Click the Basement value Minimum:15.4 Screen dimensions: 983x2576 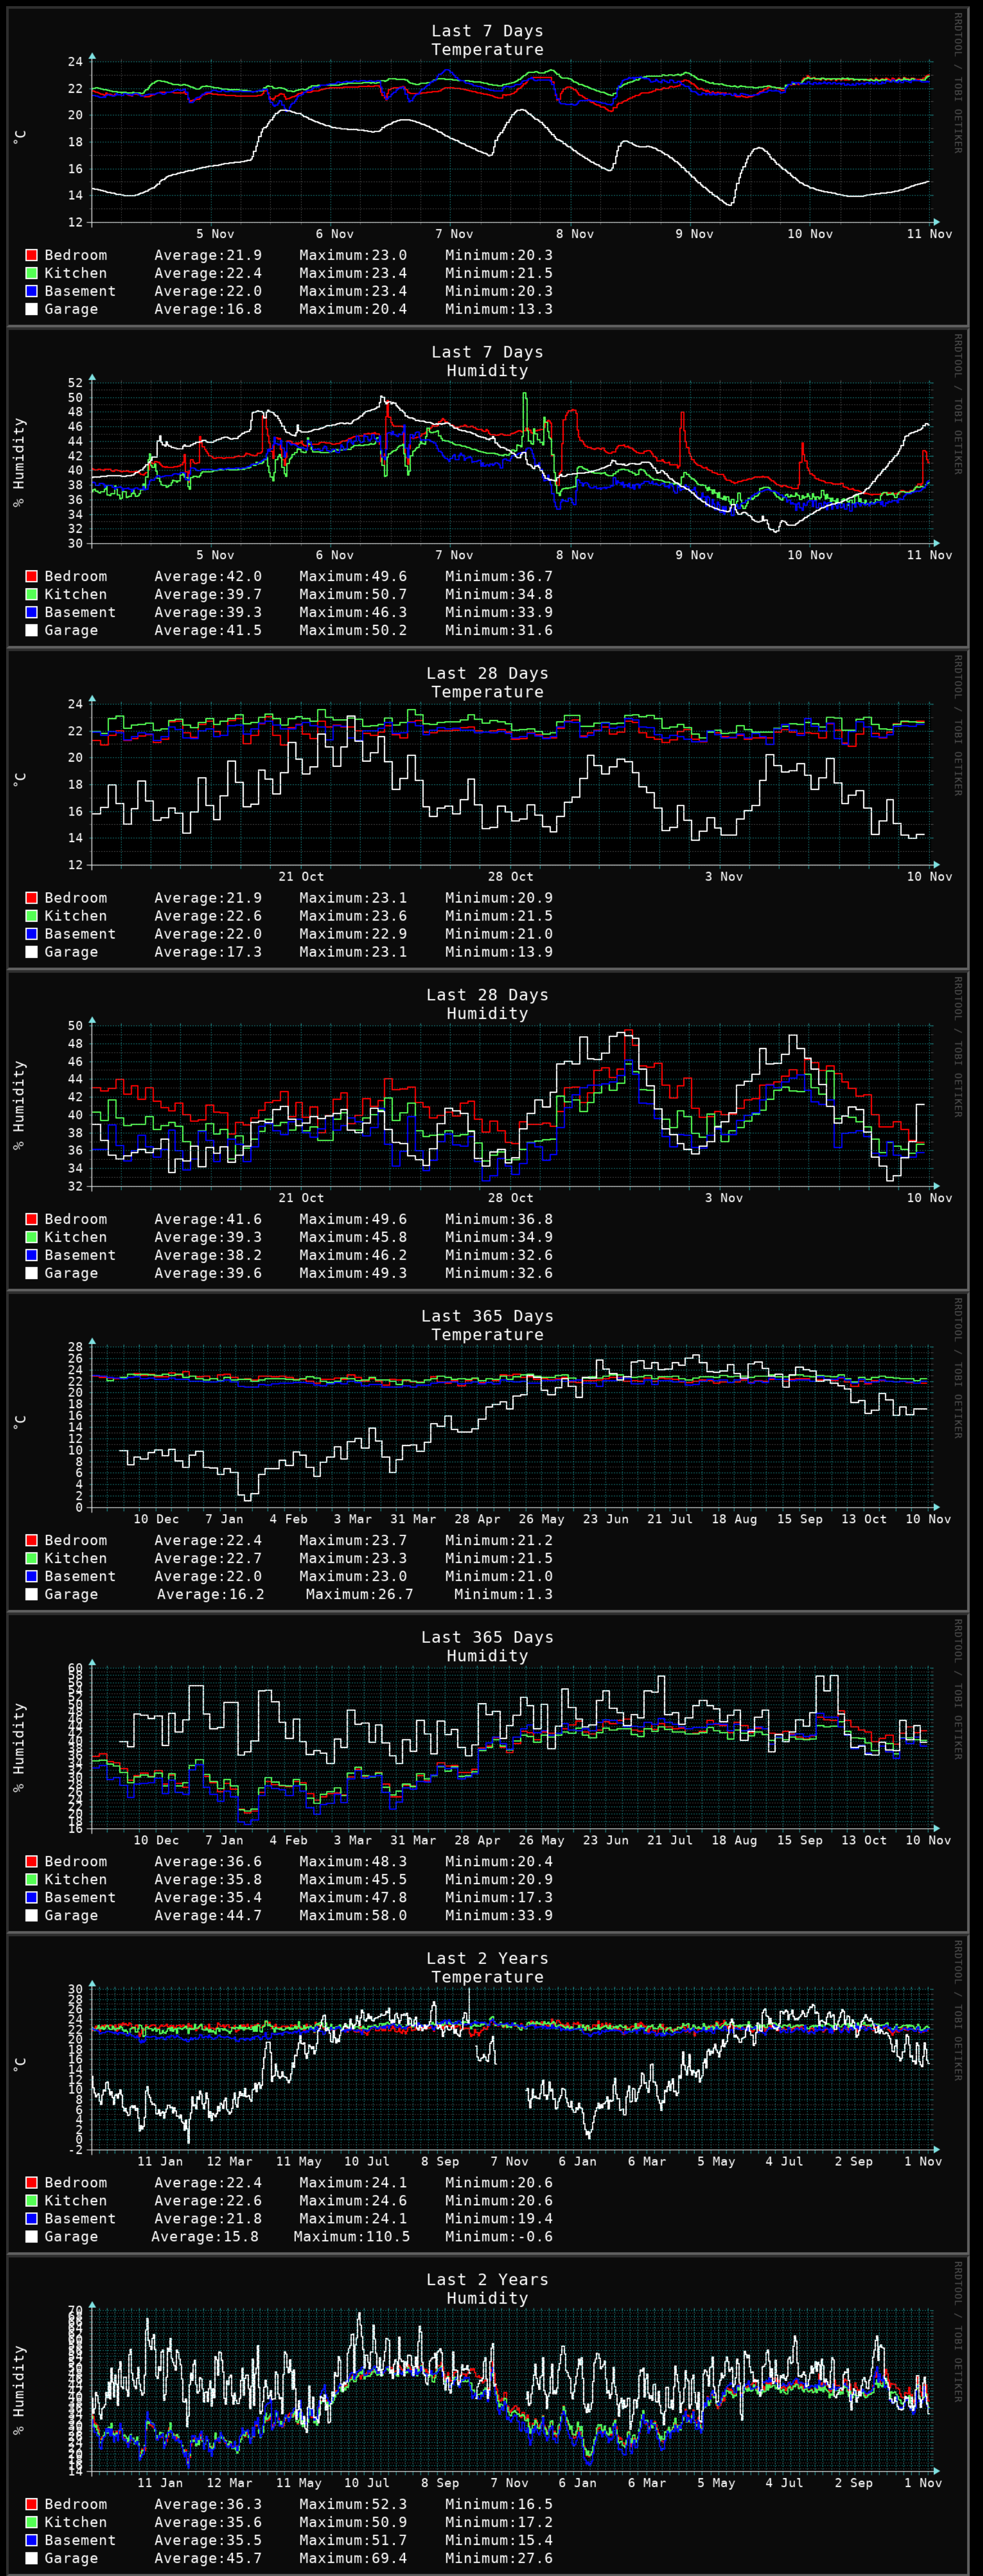(x=499, y=2540)
